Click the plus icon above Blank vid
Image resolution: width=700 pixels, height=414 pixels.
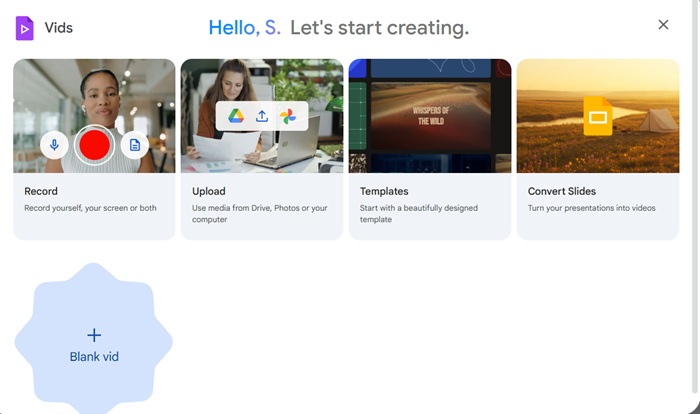pyautogui.click(x=94, y=335)
